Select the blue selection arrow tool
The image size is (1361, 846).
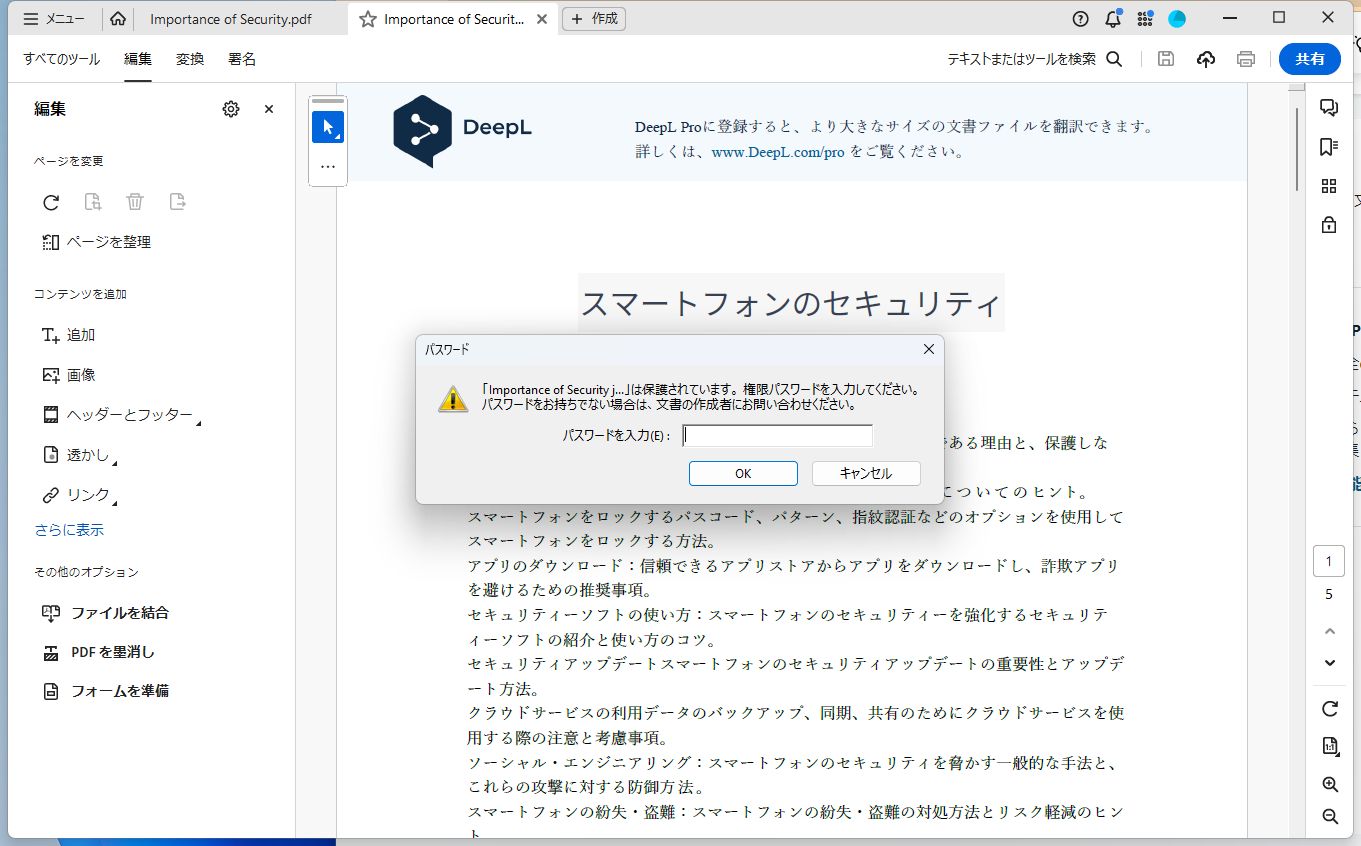point(327,126)
